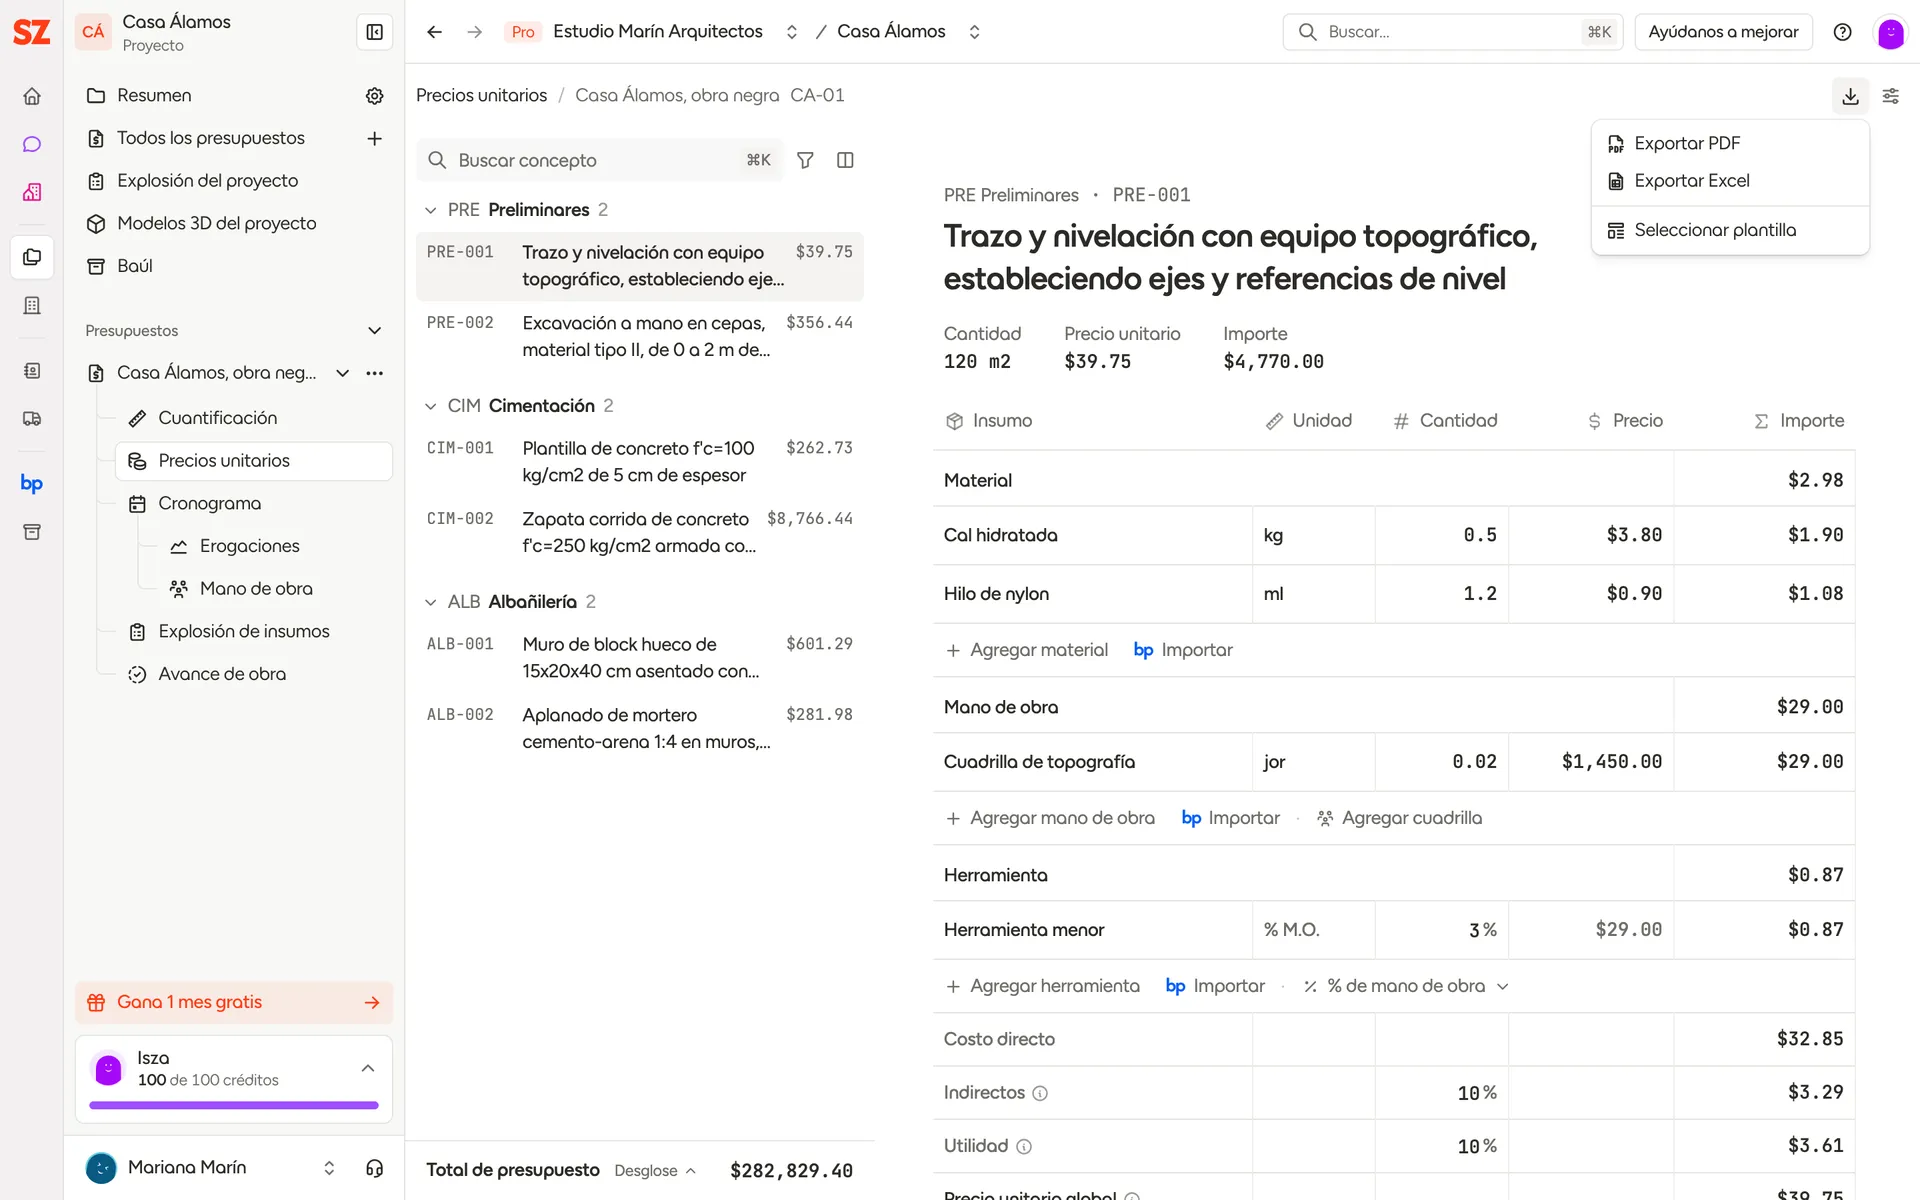Viewport: 1920px width, 1200px height.
Task: Open the concept filter funnel icon
Action: pyautogui.click(x=805, y=160)
